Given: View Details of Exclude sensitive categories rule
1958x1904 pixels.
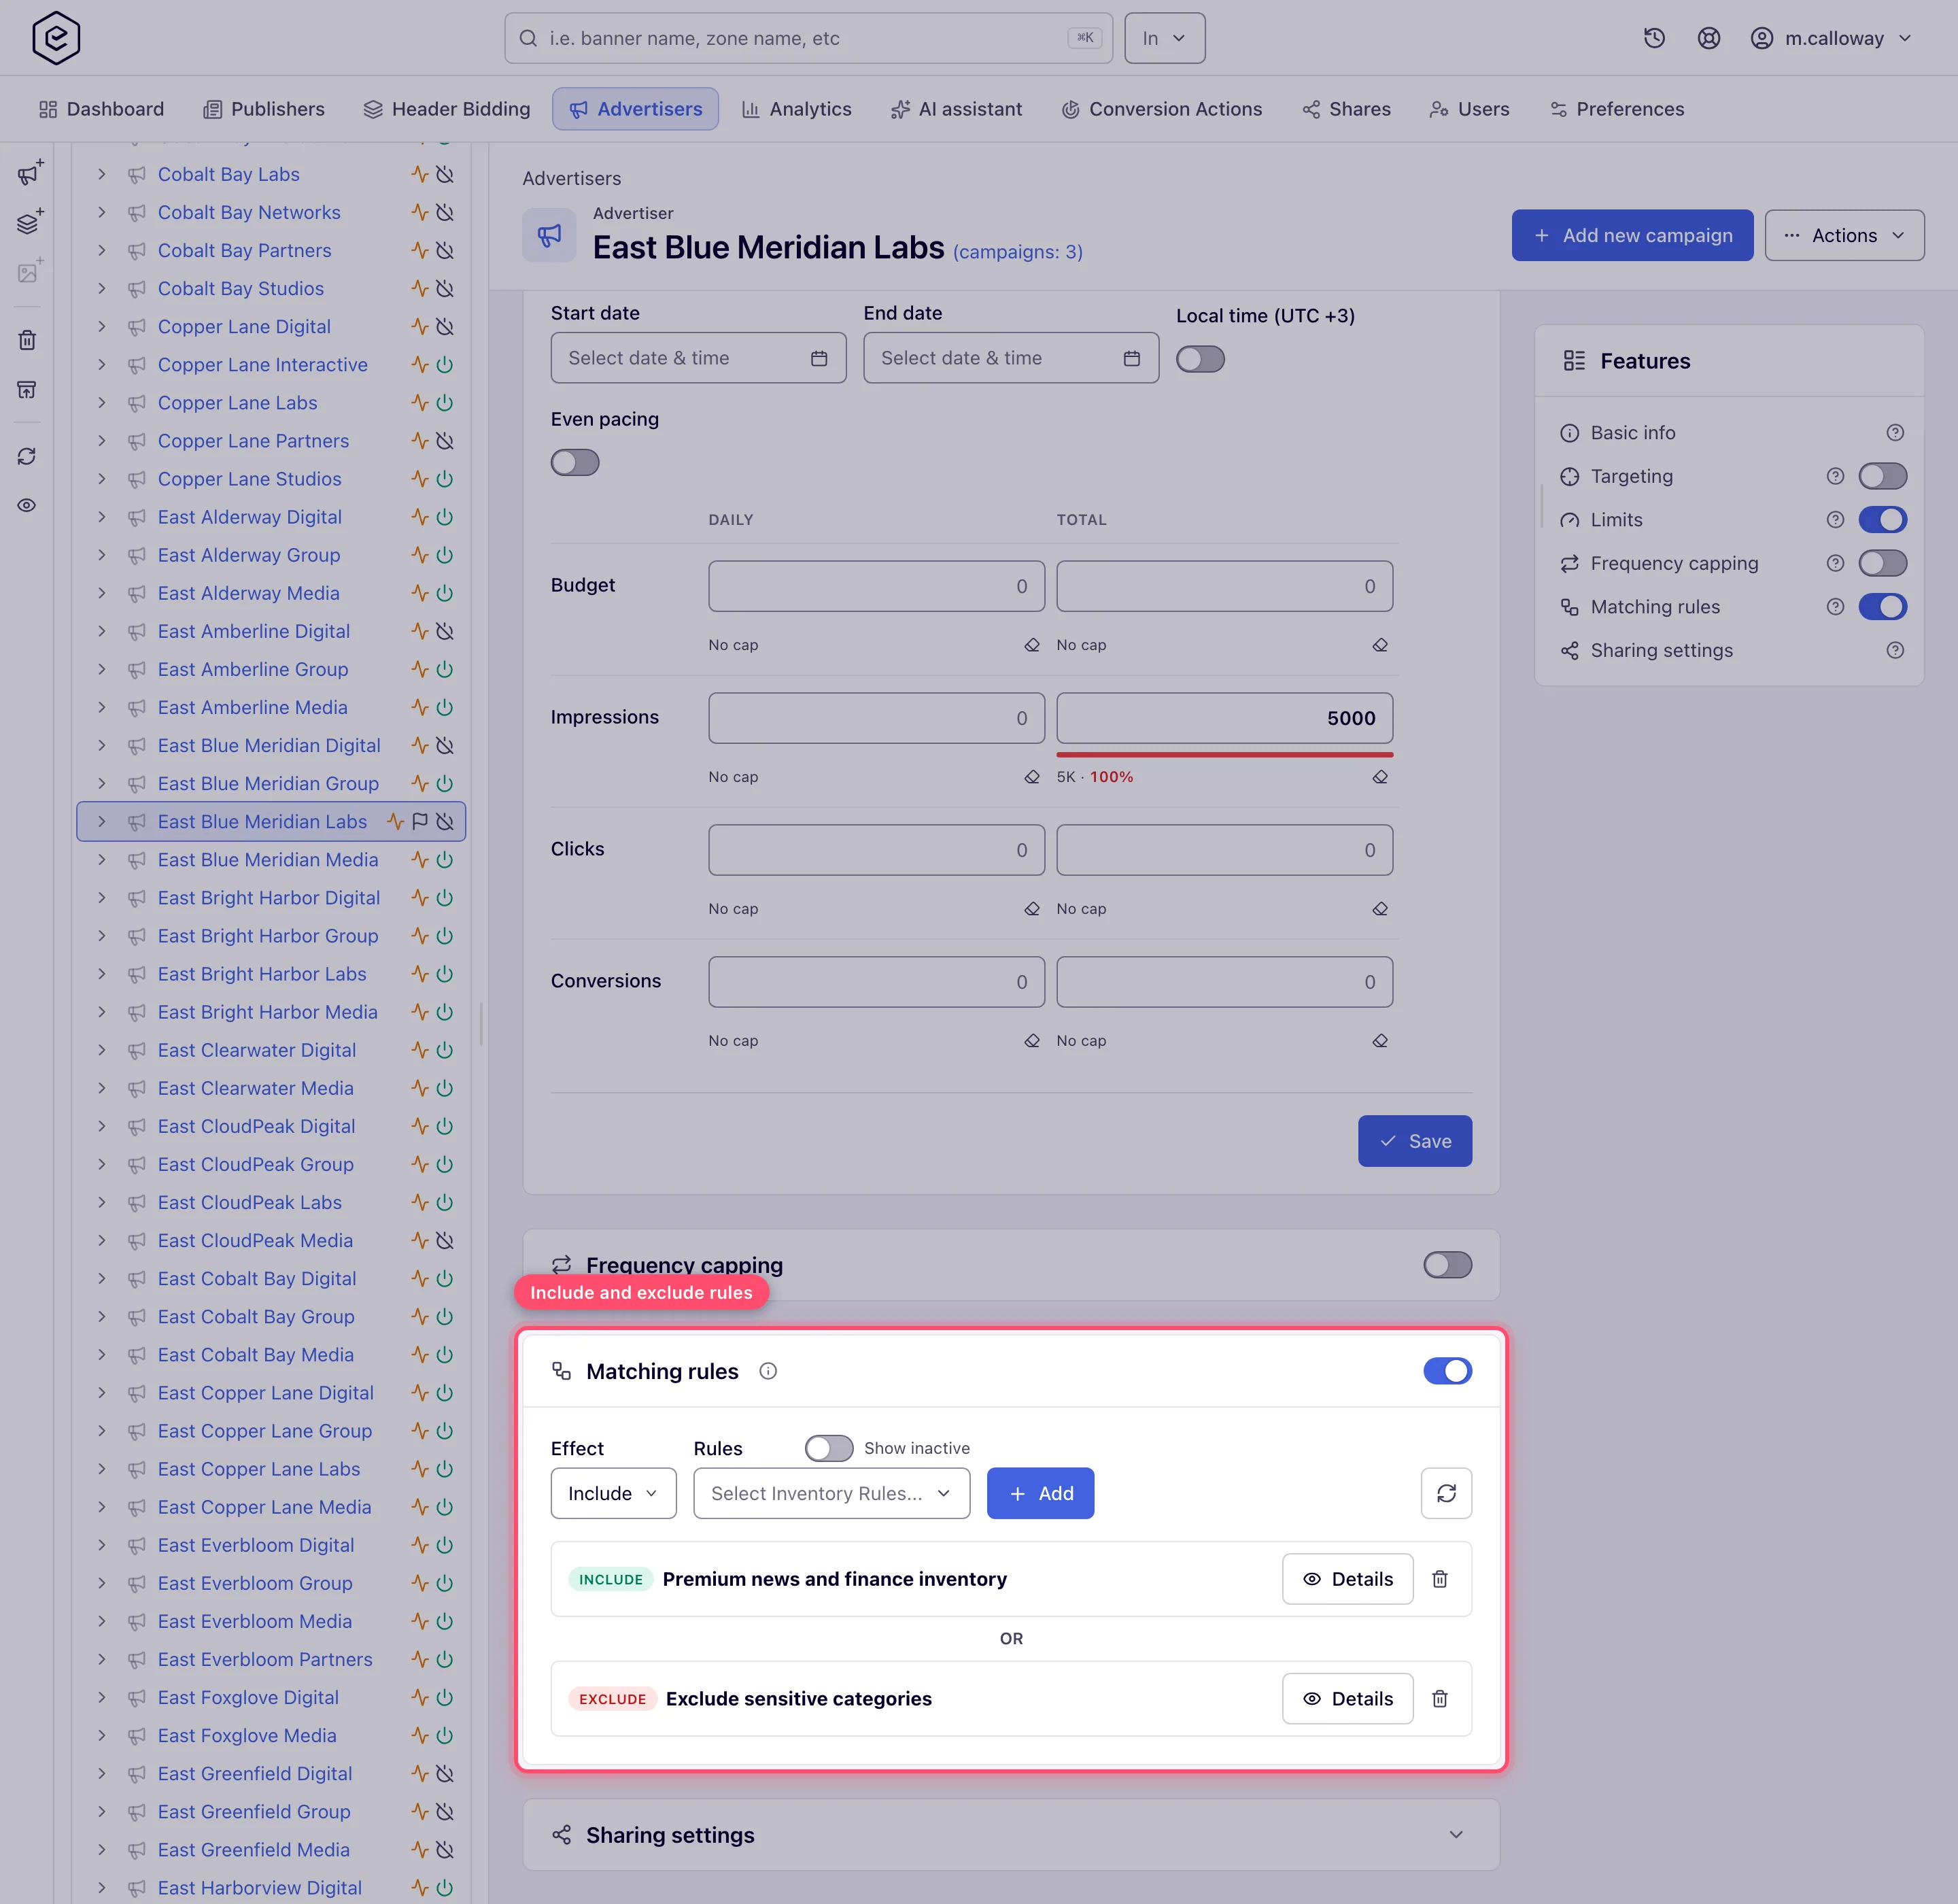Looking at the screenshot, I should point(1347,1699).
